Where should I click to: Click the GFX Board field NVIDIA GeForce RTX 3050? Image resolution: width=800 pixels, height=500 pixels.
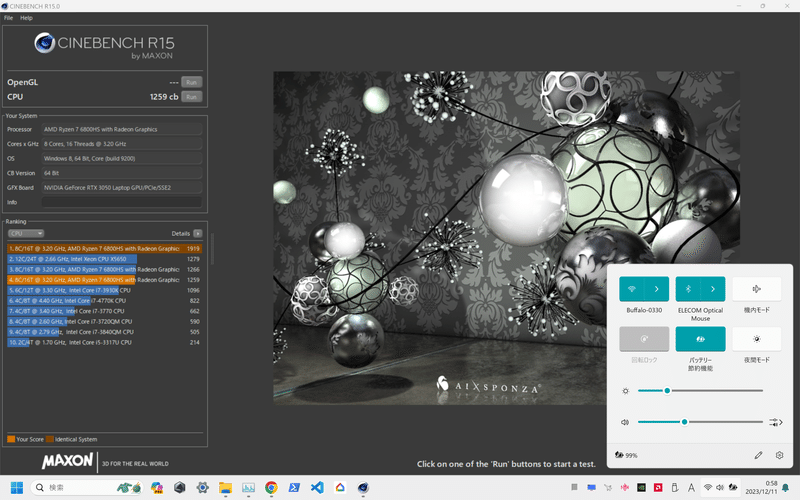[x=122, y=188]
